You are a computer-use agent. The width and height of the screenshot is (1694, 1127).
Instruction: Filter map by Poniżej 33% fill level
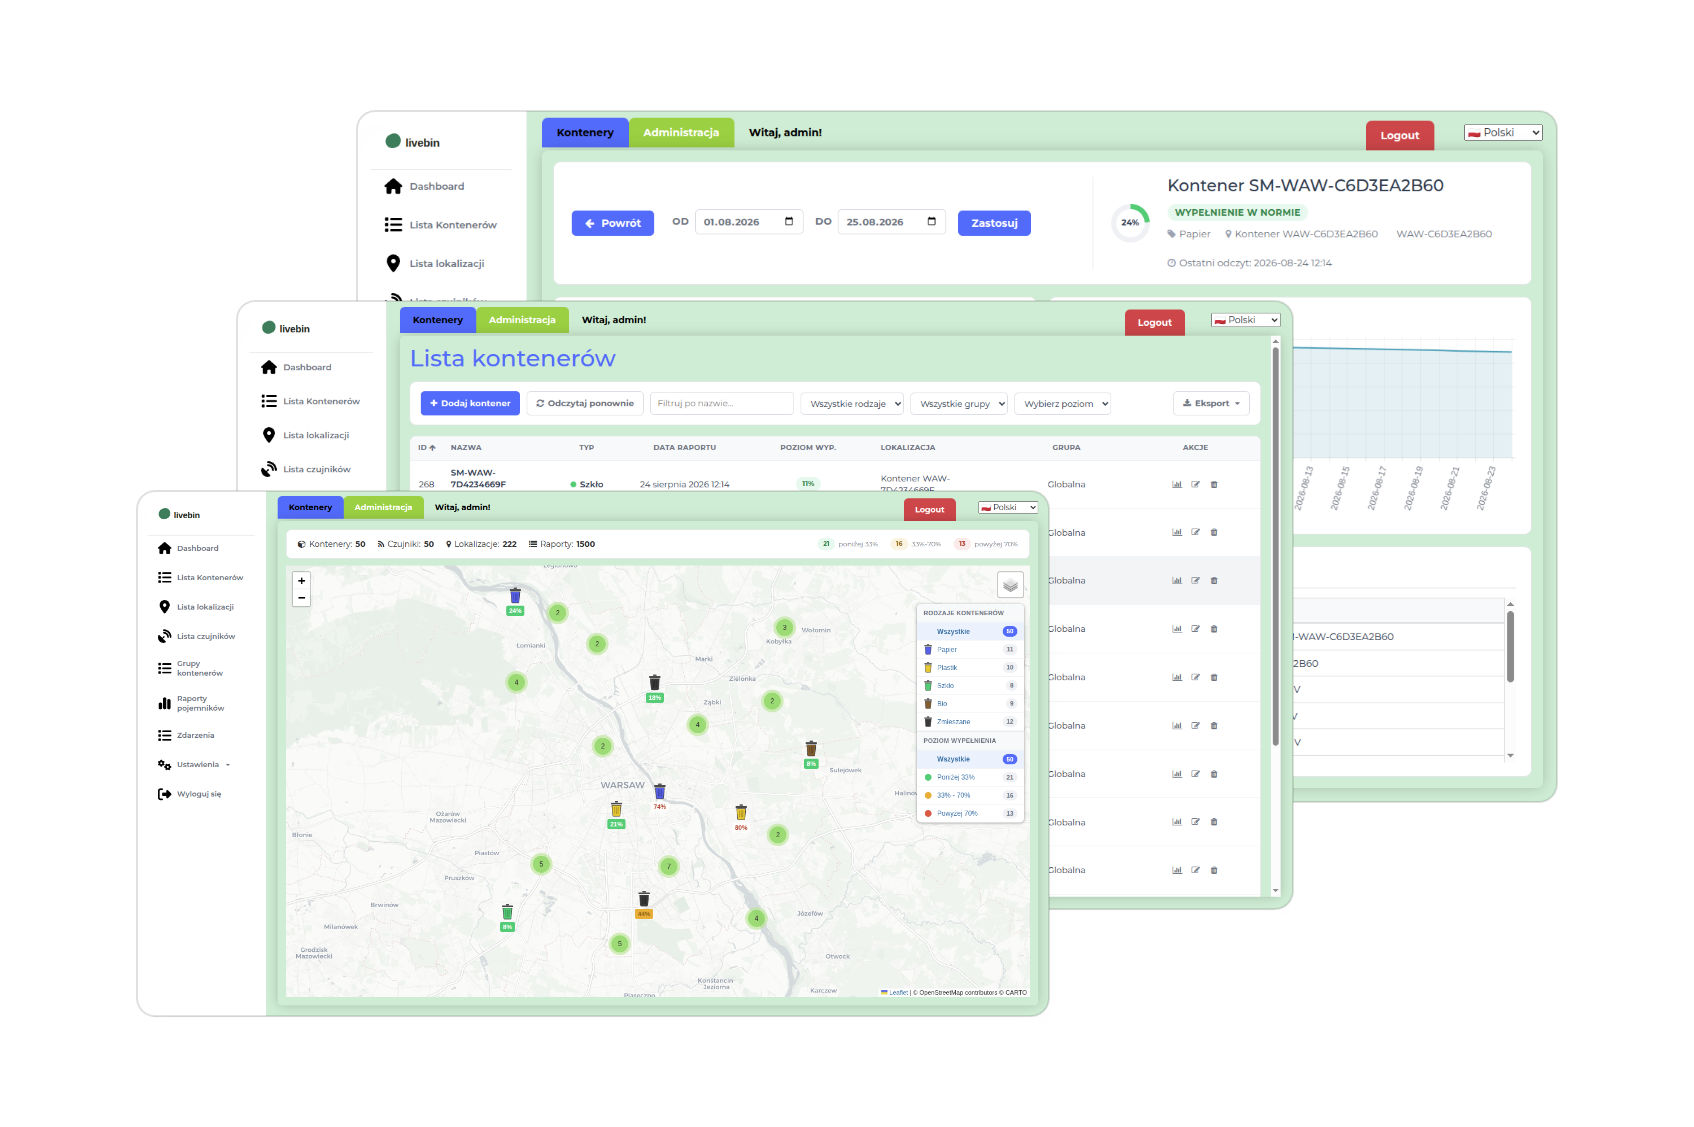(970, 777)
